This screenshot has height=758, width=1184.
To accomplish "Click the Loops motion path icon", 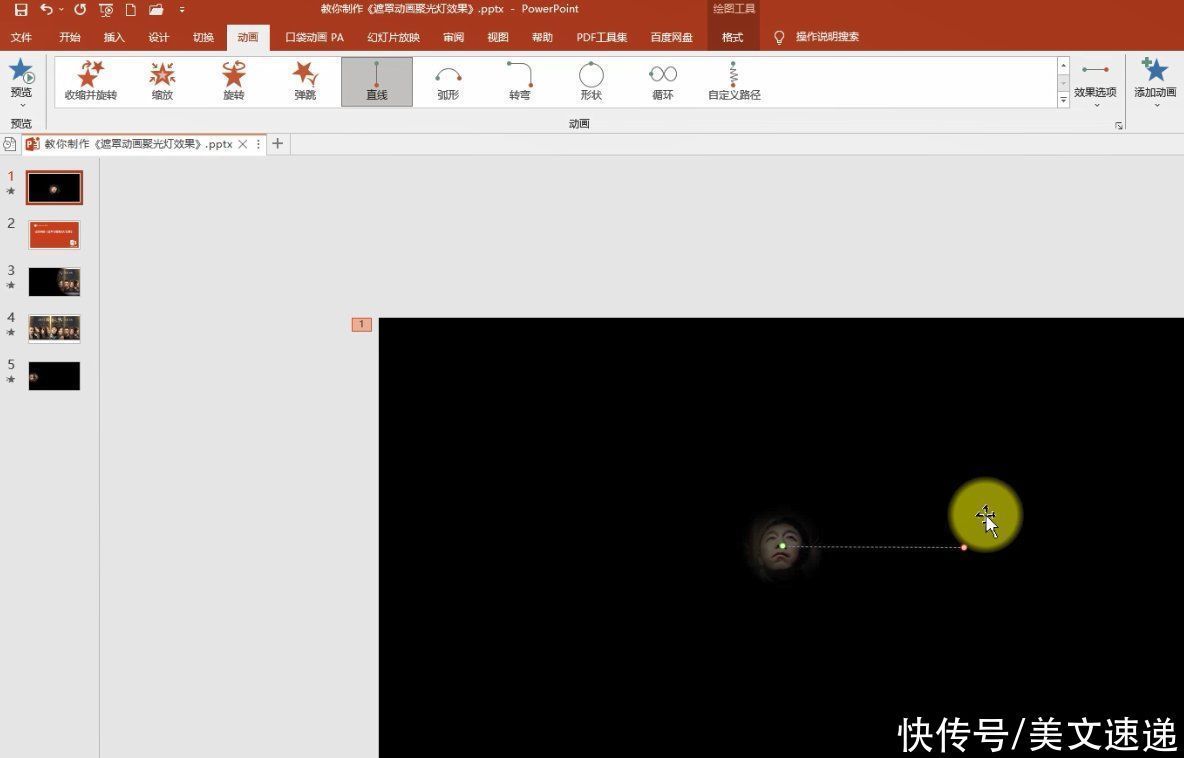I will click(x=662, y=79).
